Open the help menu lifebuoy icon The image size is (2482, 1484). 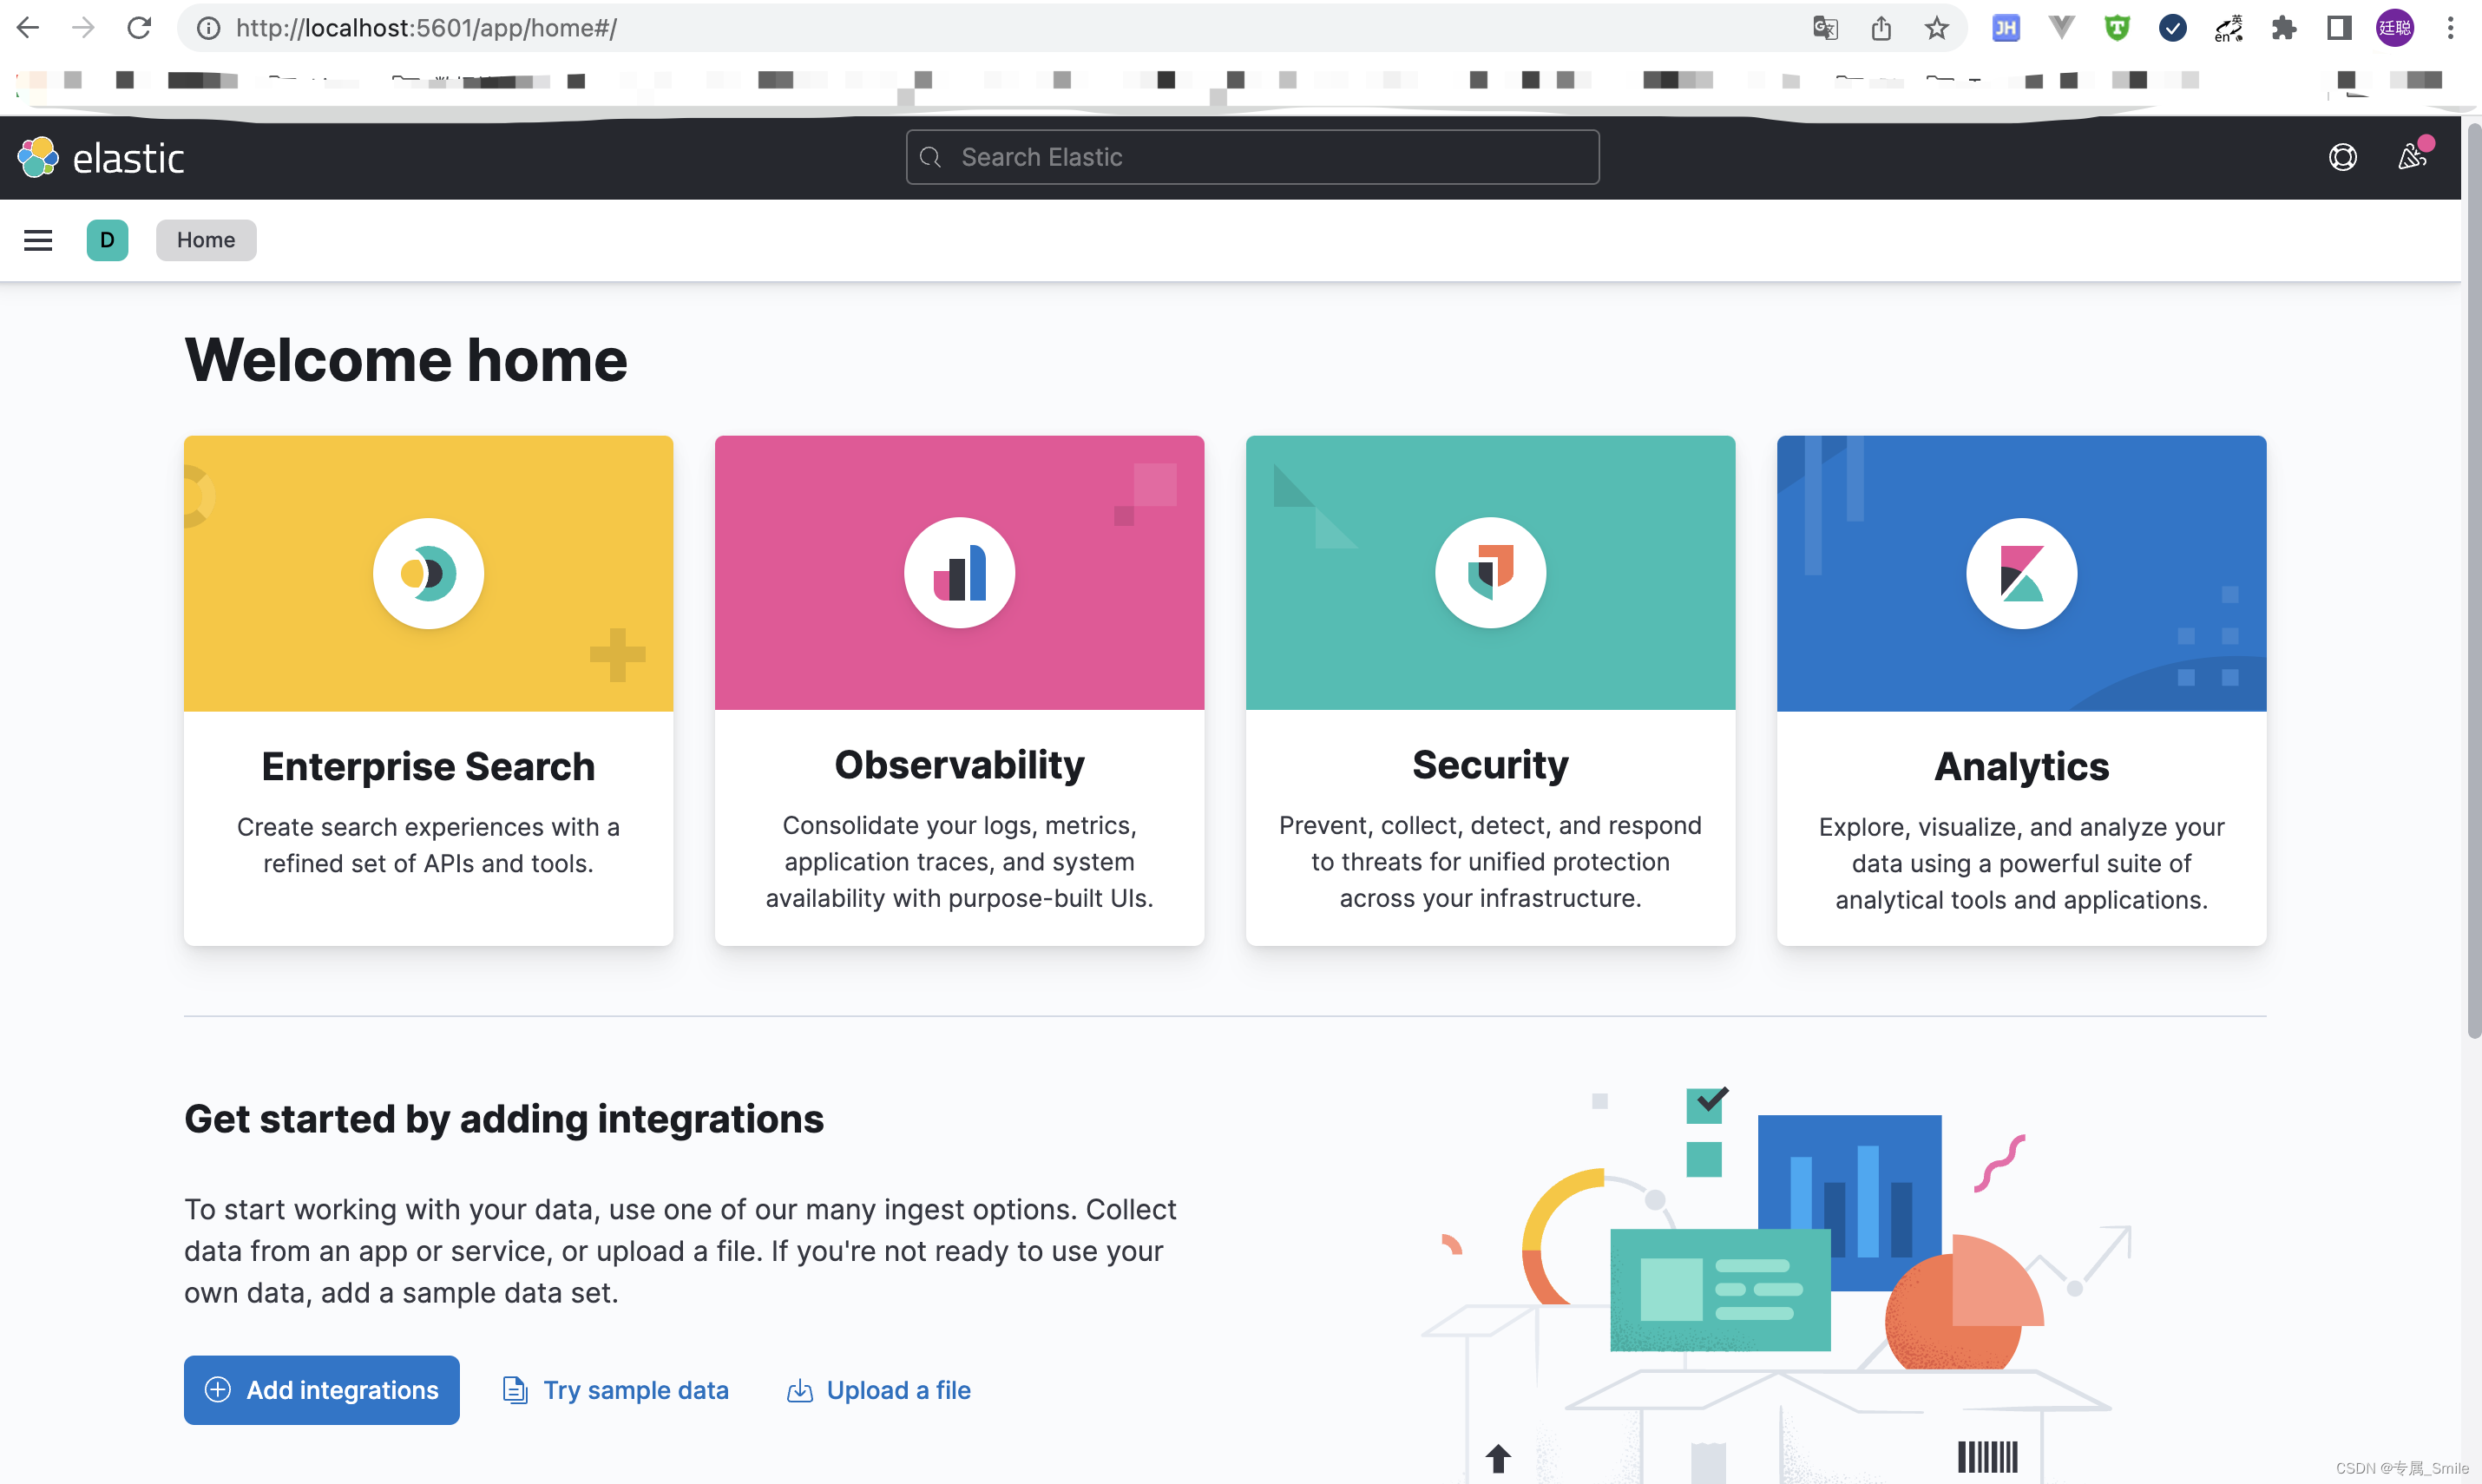2342,157
